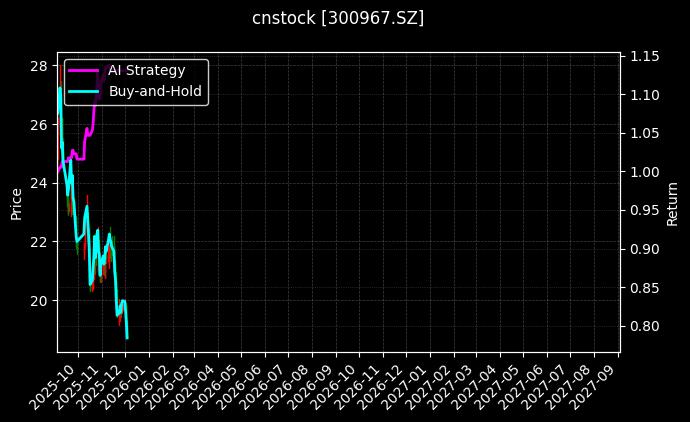Click the 1.15 return tick label

(x=643, y=57)
